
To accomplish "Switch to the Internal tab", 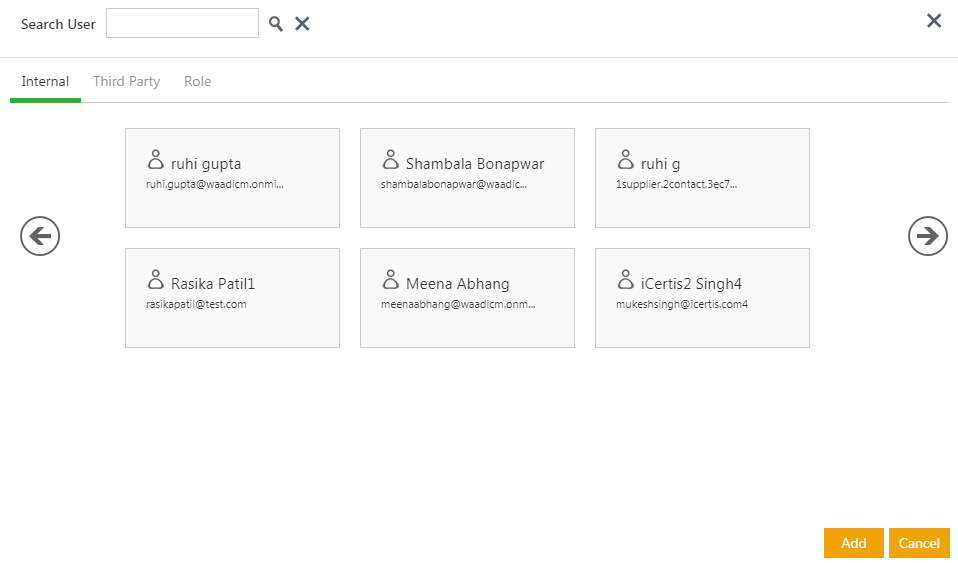I will click(45, 82).
